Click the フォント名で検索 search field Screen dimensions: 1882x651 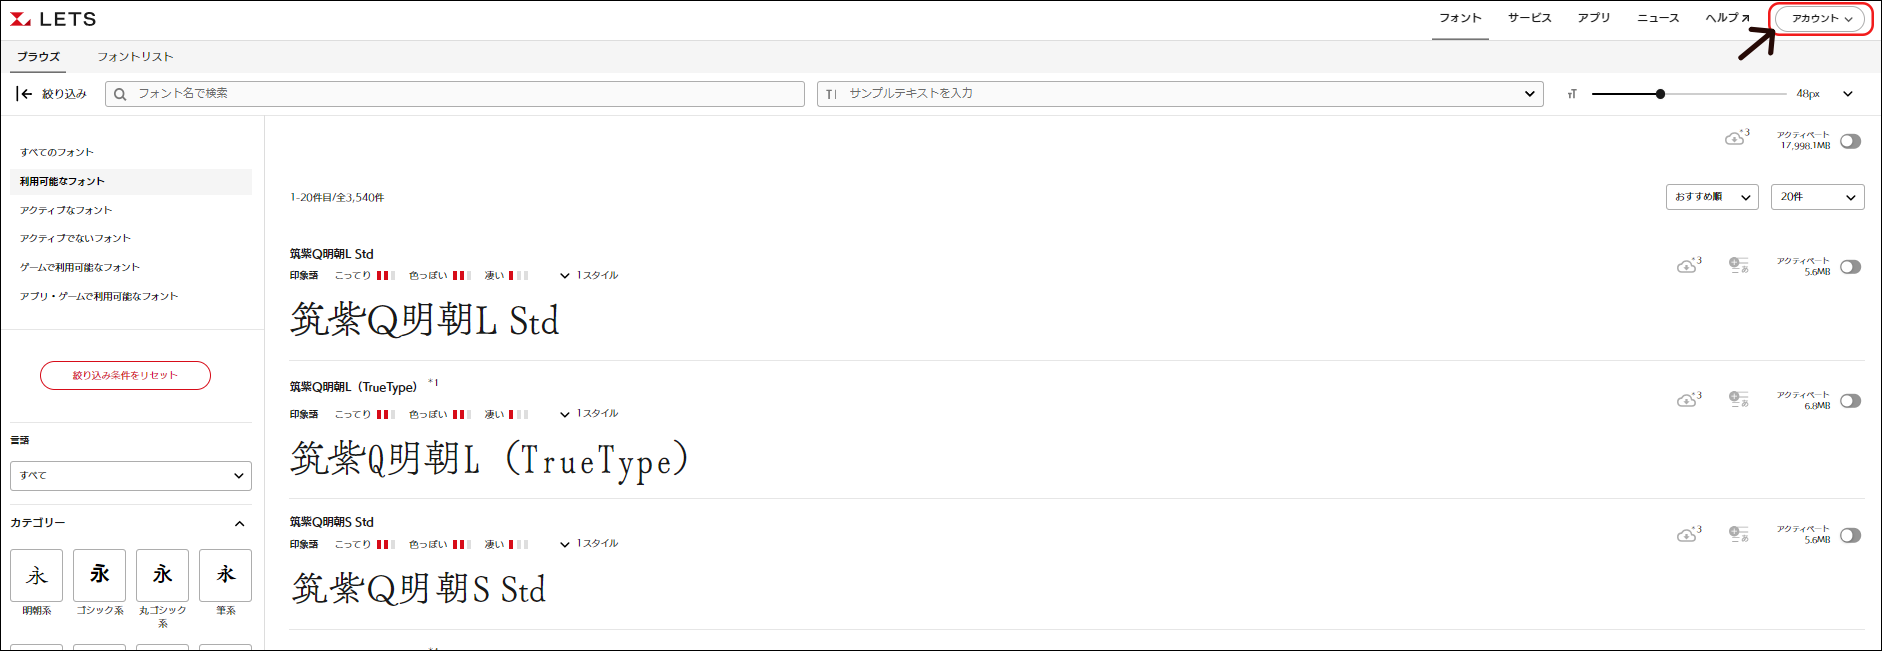pyautogui.click(x=455, y=94)
